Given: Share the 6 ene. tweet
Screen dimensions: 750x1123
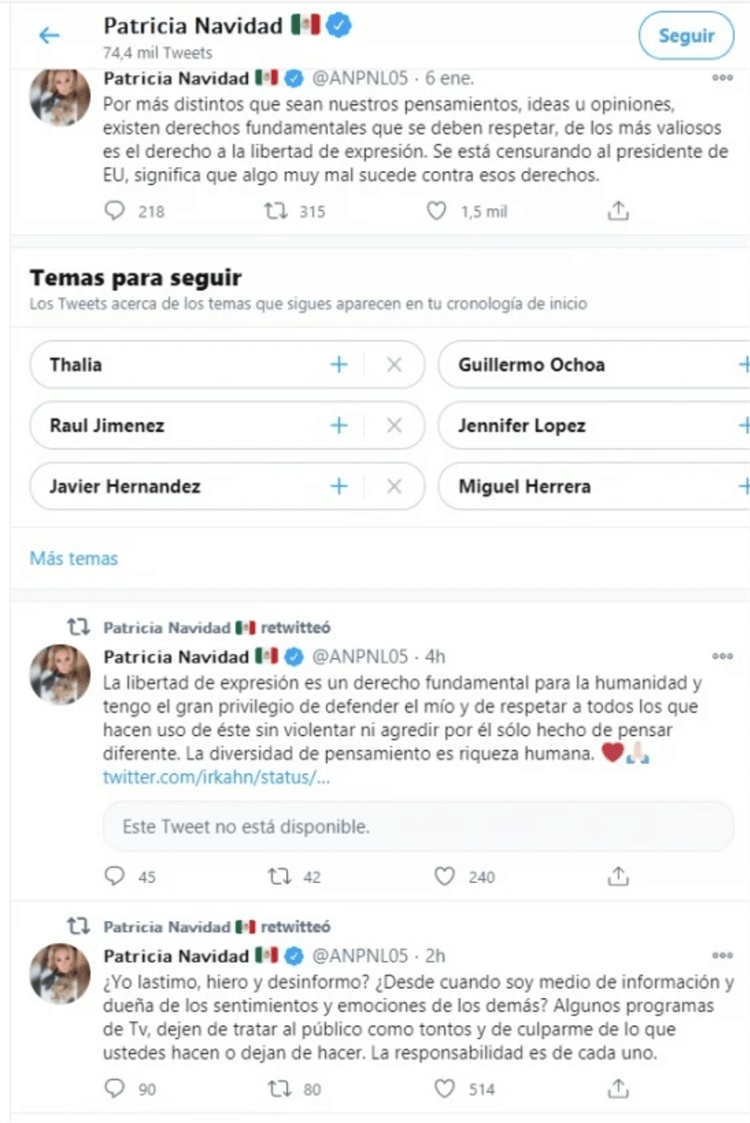Looking at the screenshot, I should coord(618,211).
